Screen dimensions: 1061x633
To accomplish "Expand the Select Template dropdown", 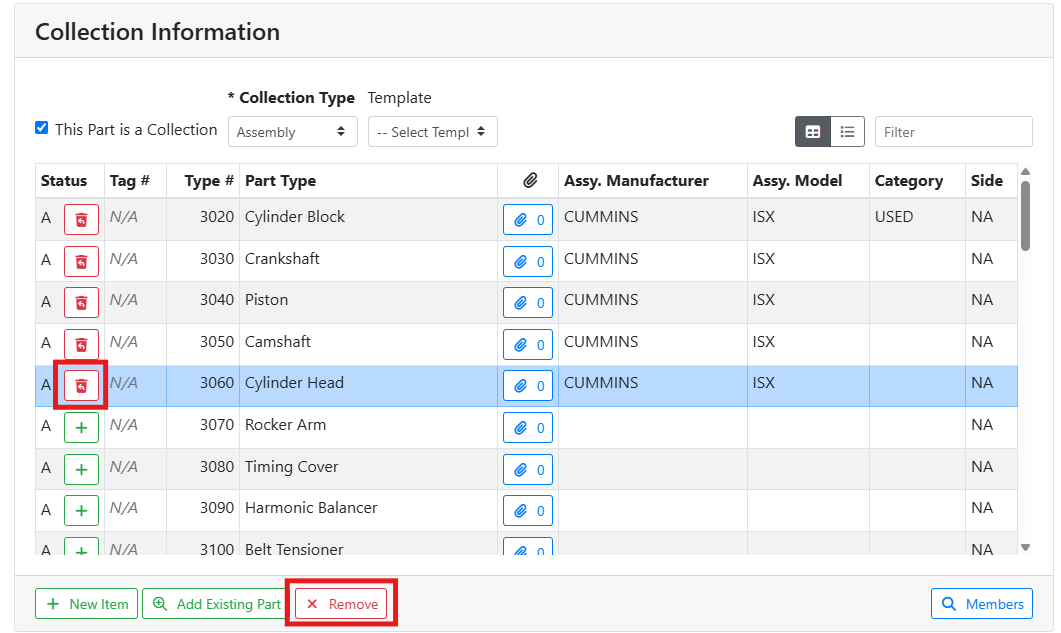I will pos(432,132).
